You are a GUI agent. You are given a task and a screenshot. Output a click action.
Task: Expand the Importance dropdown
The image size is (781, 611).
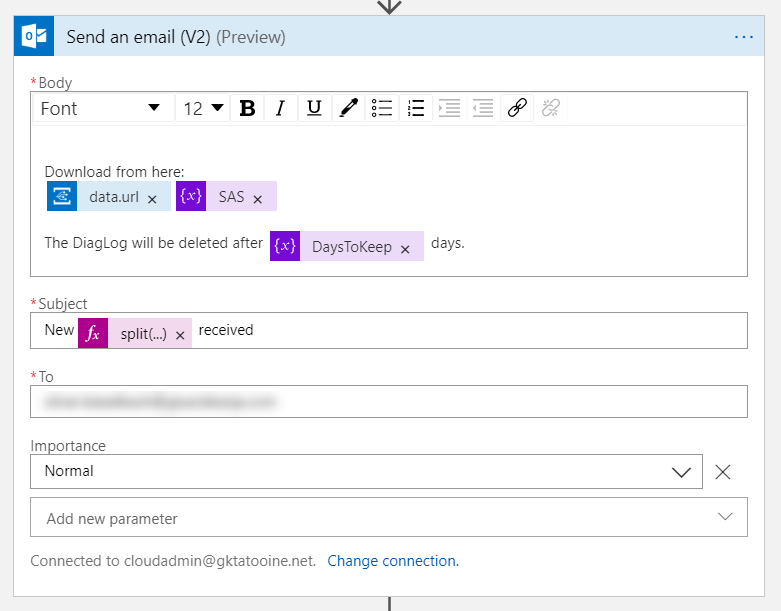coord(681,472)
